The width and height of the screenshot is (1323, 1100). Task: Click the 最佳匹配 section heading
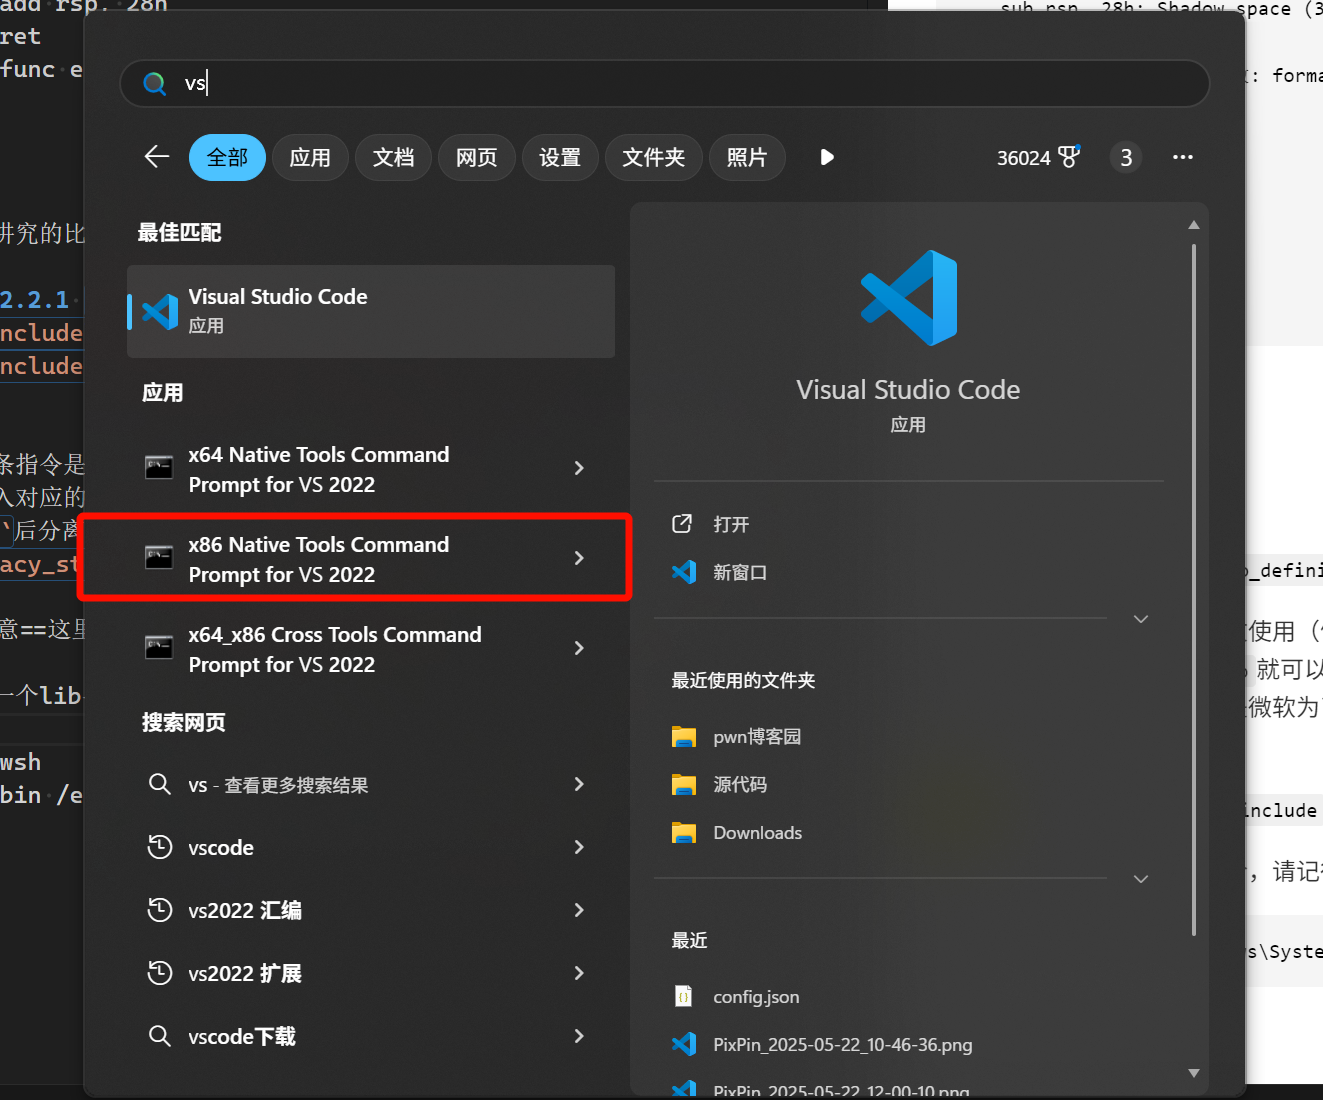(180, 233)
